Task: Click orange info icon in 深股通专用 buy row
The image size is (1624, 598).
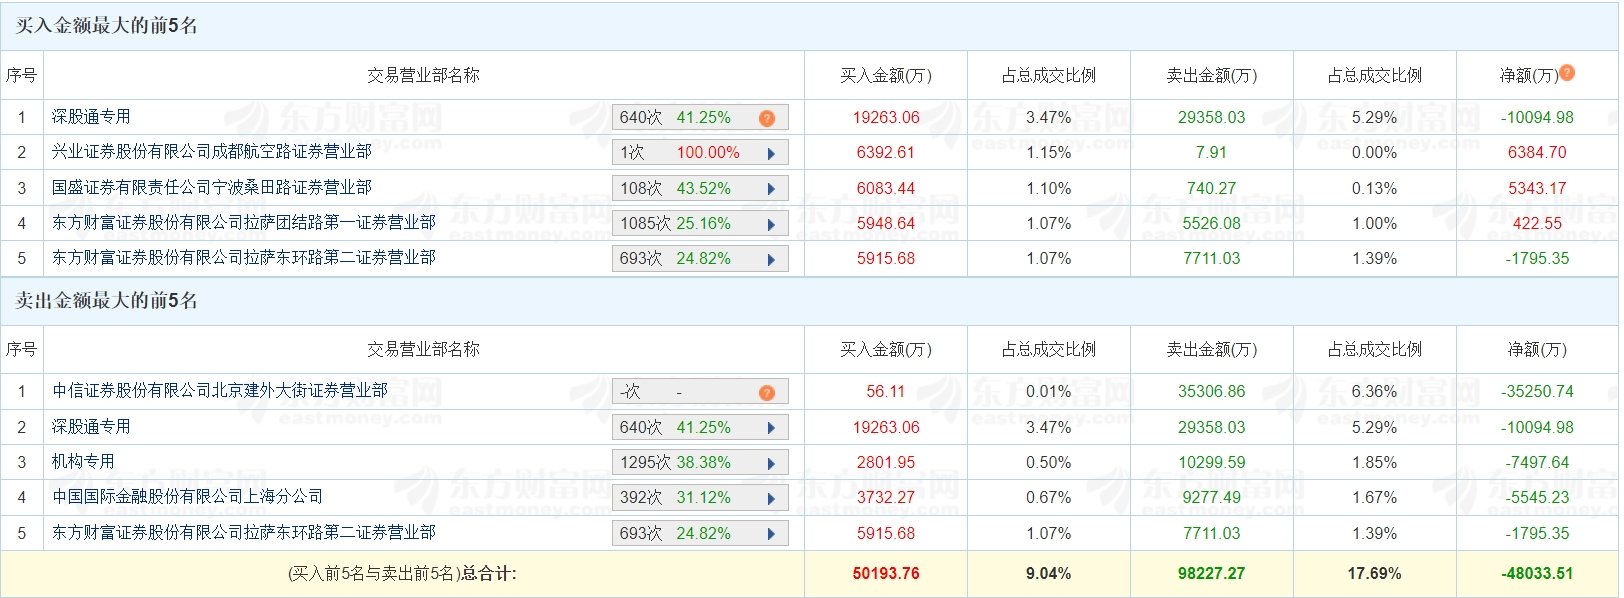Action: click(767, 118)
